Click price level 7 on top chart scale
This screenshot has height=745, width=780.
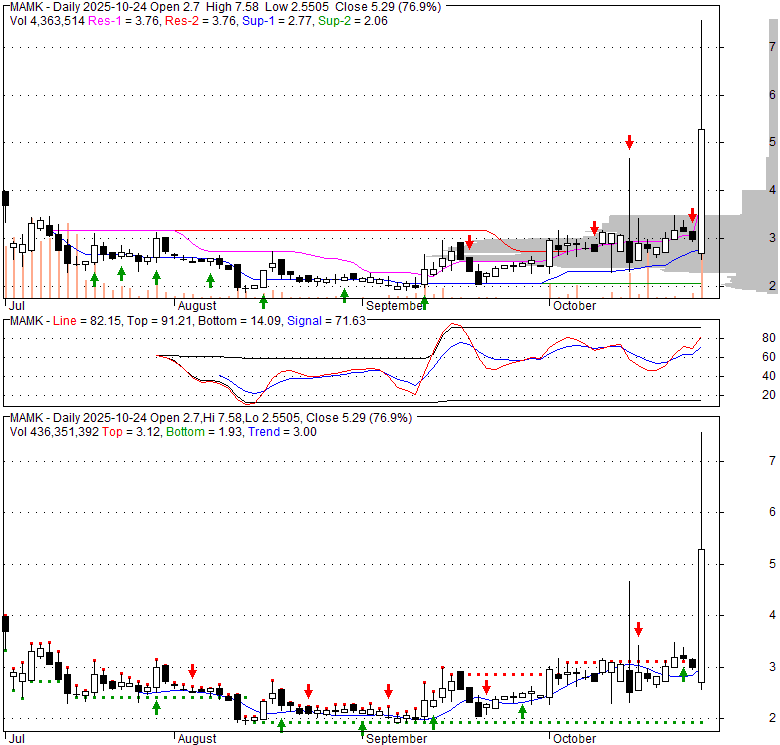tap(772, 47)
